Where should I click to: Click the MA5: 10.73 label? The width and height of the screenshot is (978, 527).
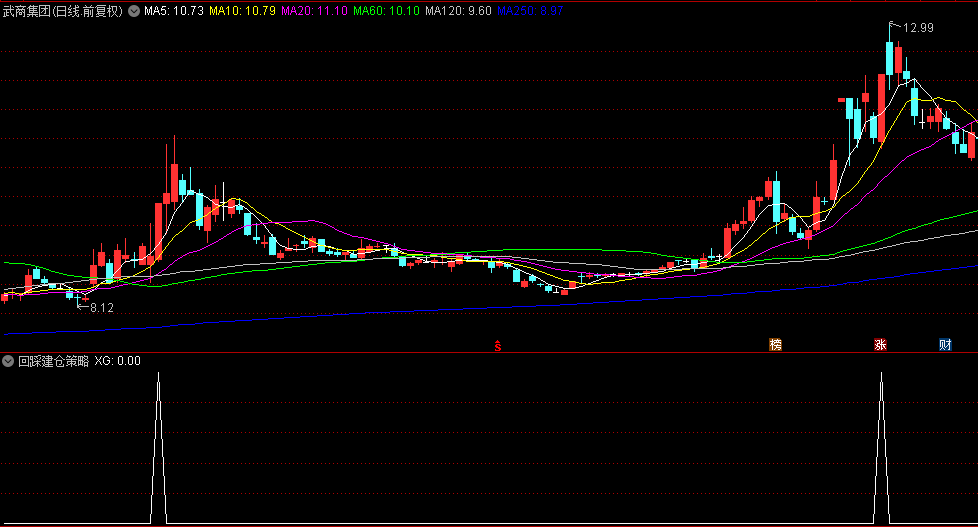click(x=174, y=11)
